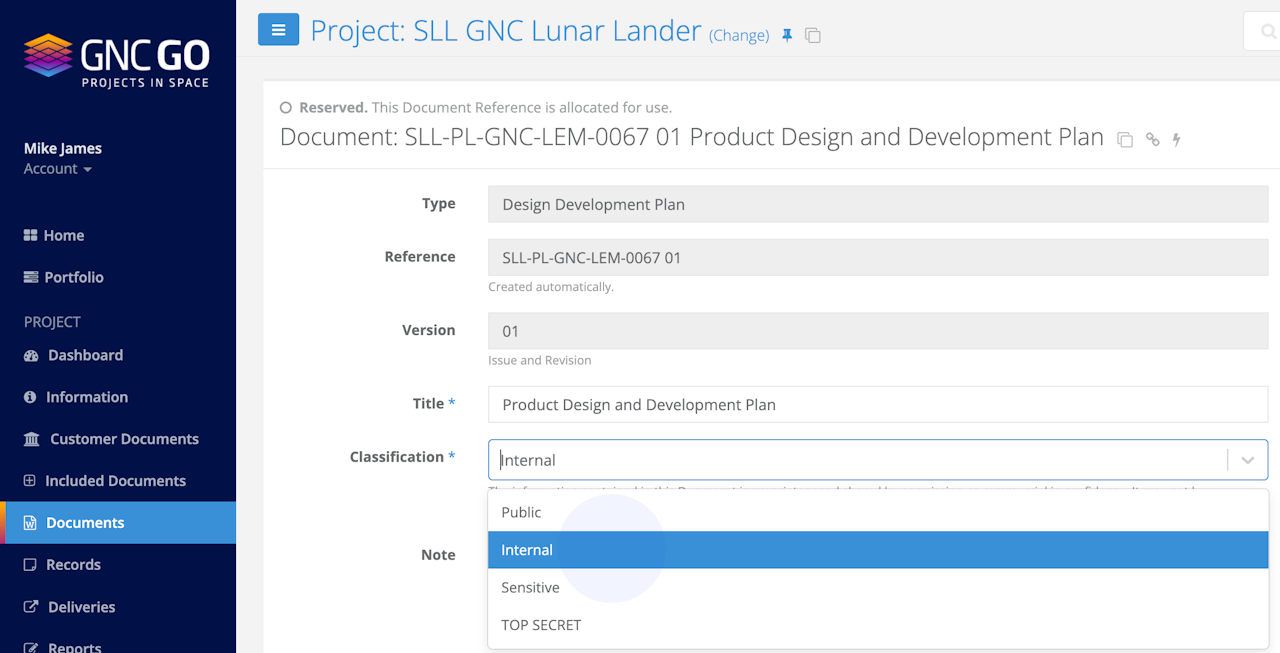1280x653 pixels.
Task: Toggle the hamburger sidebar menu button
Action: pos(278,30)
